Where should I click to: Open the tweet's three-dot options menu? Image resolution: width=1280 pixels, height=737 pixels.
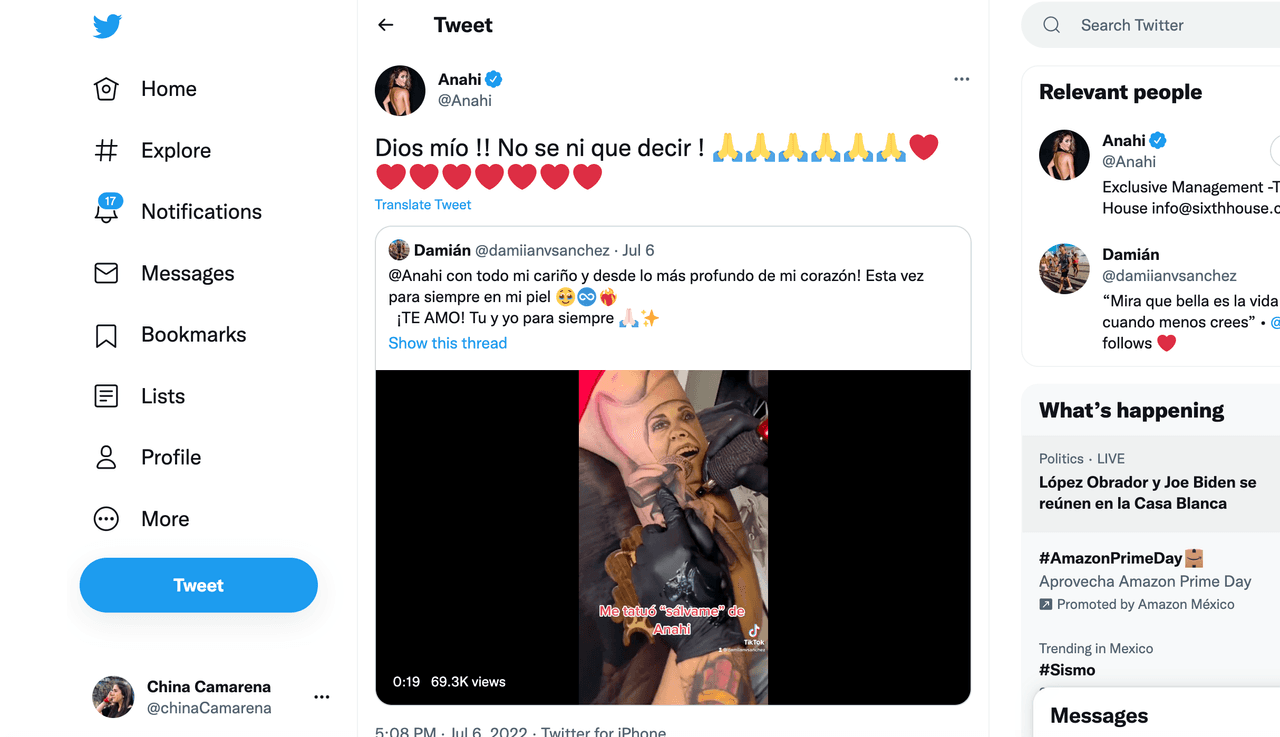[x=961, y=79]
